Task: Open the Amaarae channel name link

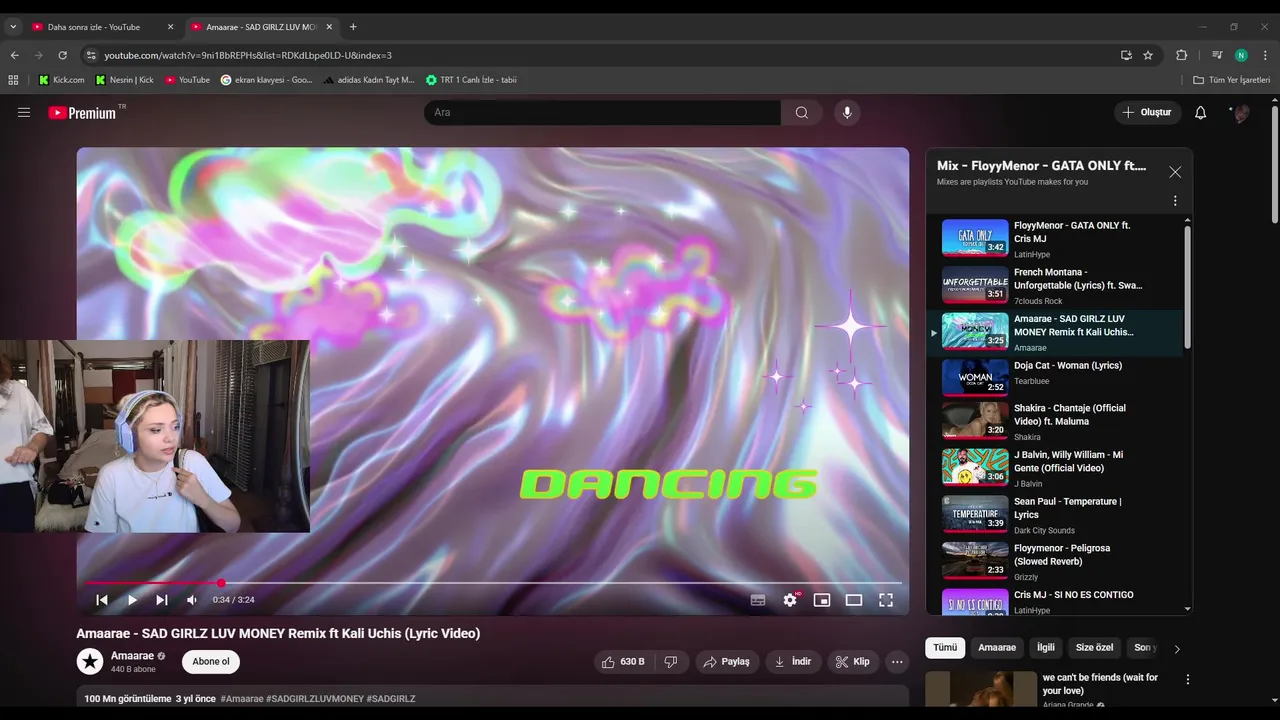Action: coord(132,656)
